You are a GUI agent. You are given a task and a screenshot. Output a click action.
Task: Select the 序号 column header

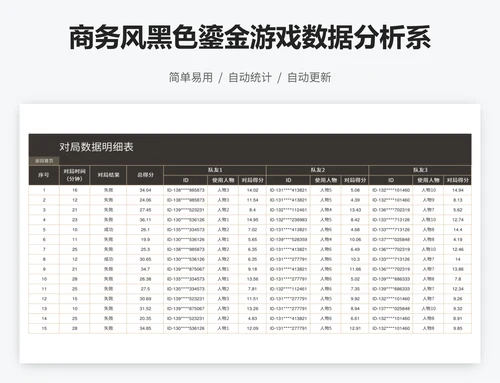pyautogui.click(x=44, y=175)
